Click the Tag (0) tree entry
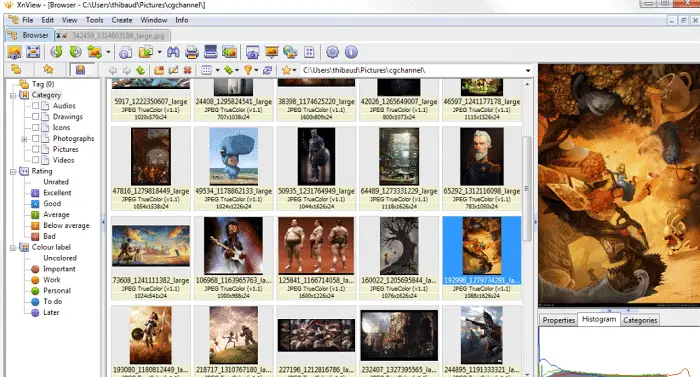 pyautogui.click(x=42, y=84)
